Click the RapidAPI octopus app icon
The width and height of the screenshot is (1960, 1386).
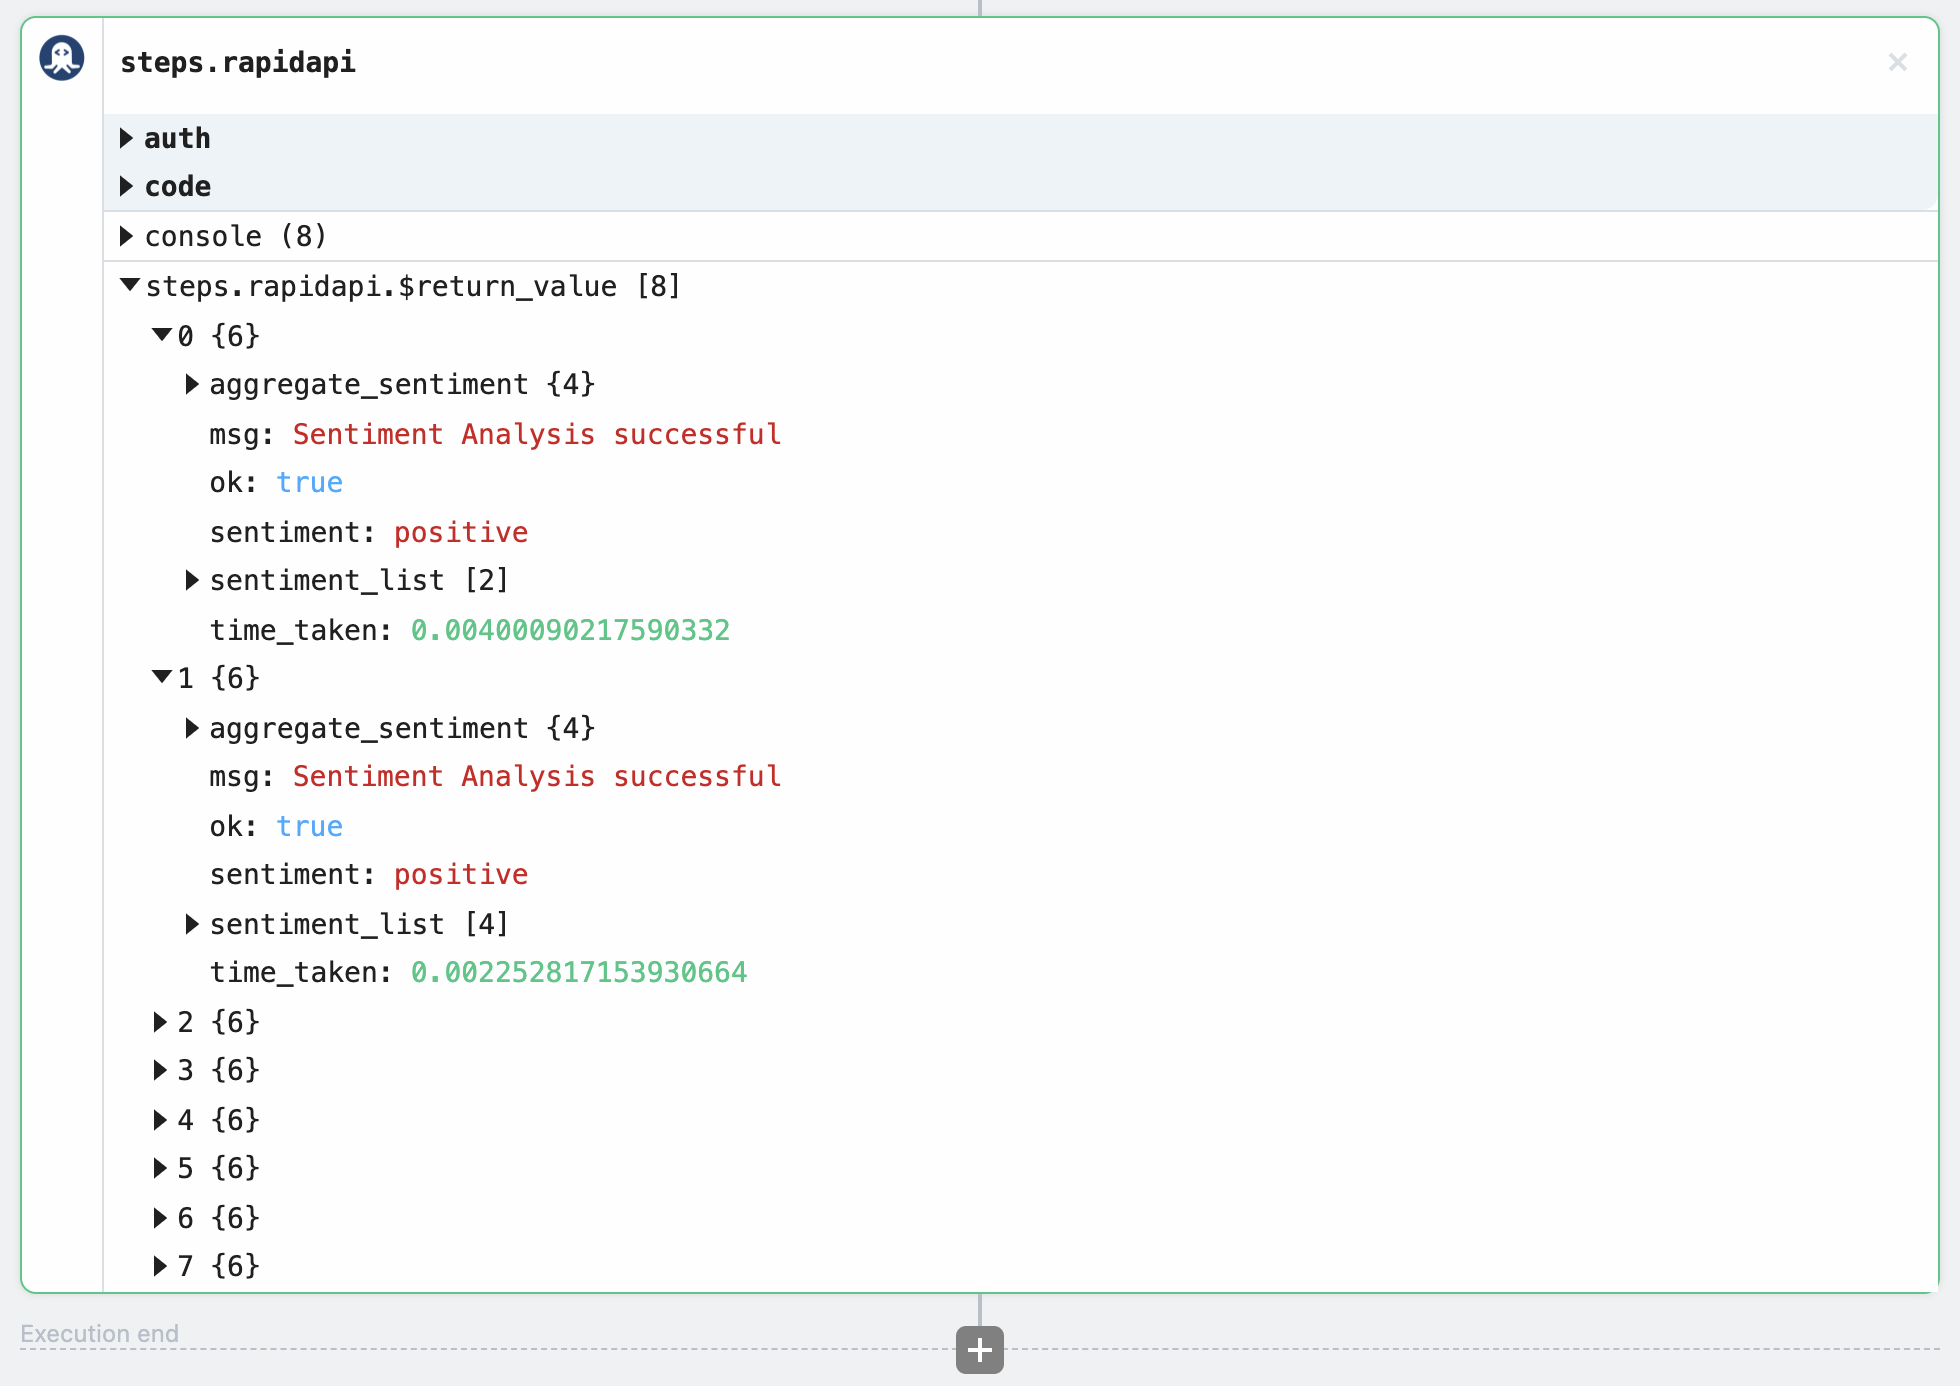(x=62, y=58)
